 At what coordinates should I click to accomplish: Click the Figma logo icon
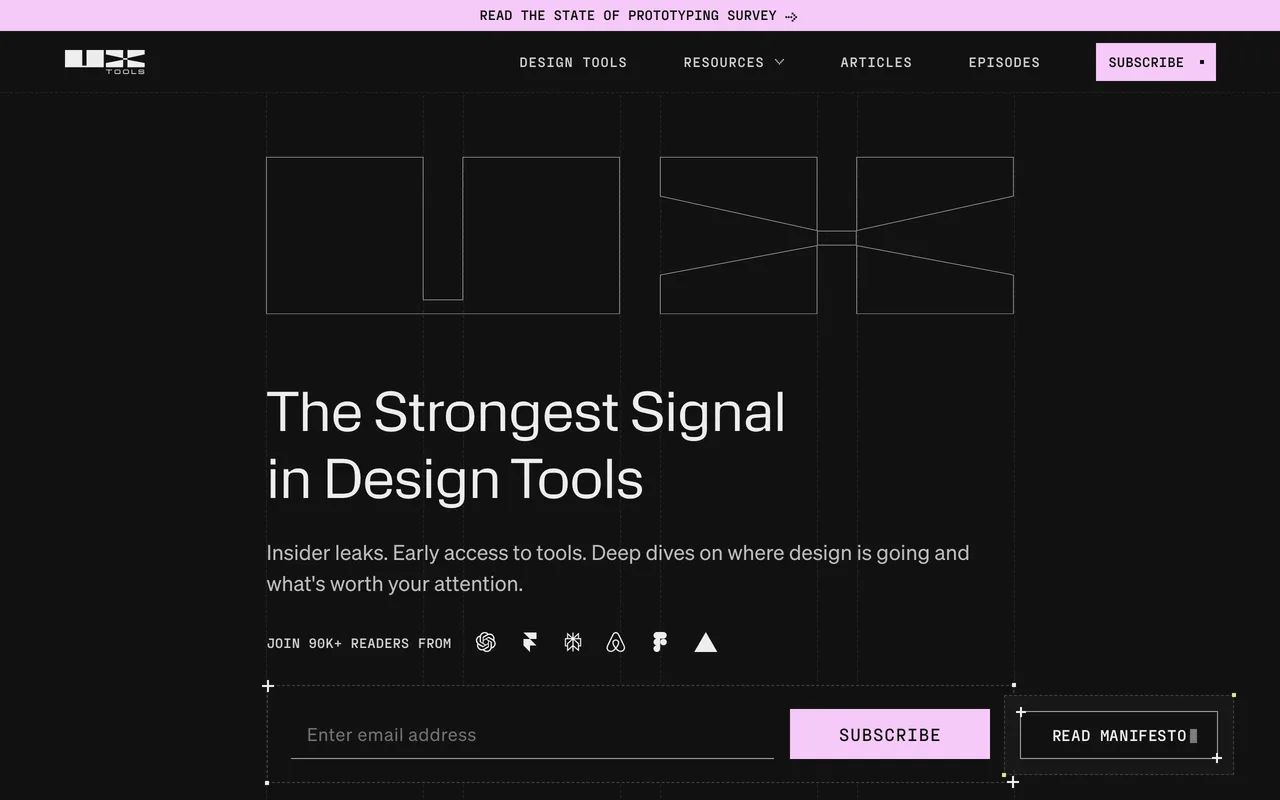coord(660,642)
